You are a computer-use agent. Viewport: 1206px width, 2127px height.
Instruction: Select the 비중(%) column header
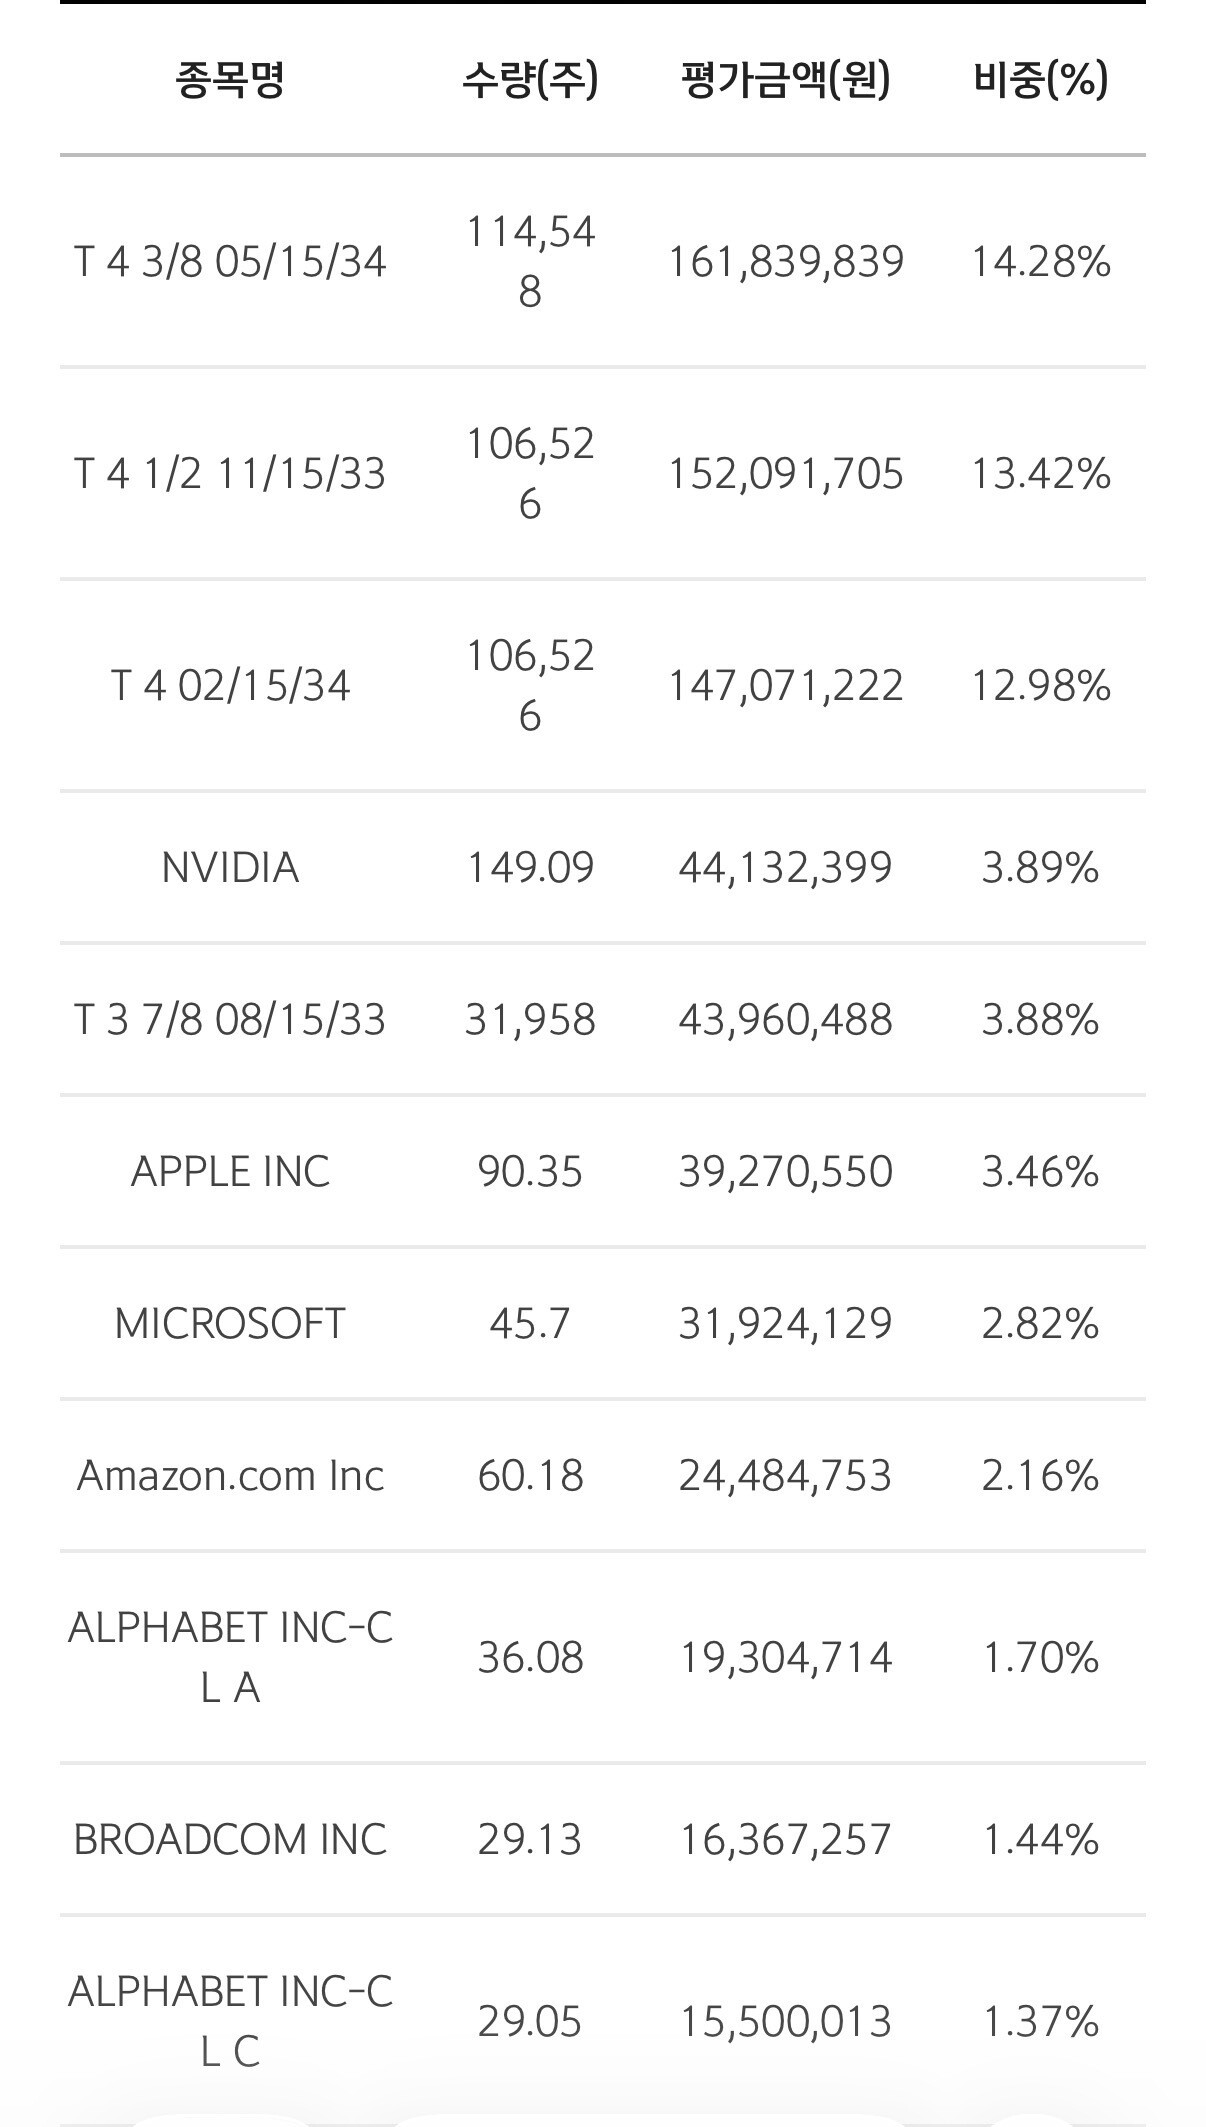(x=1041, y=80)
